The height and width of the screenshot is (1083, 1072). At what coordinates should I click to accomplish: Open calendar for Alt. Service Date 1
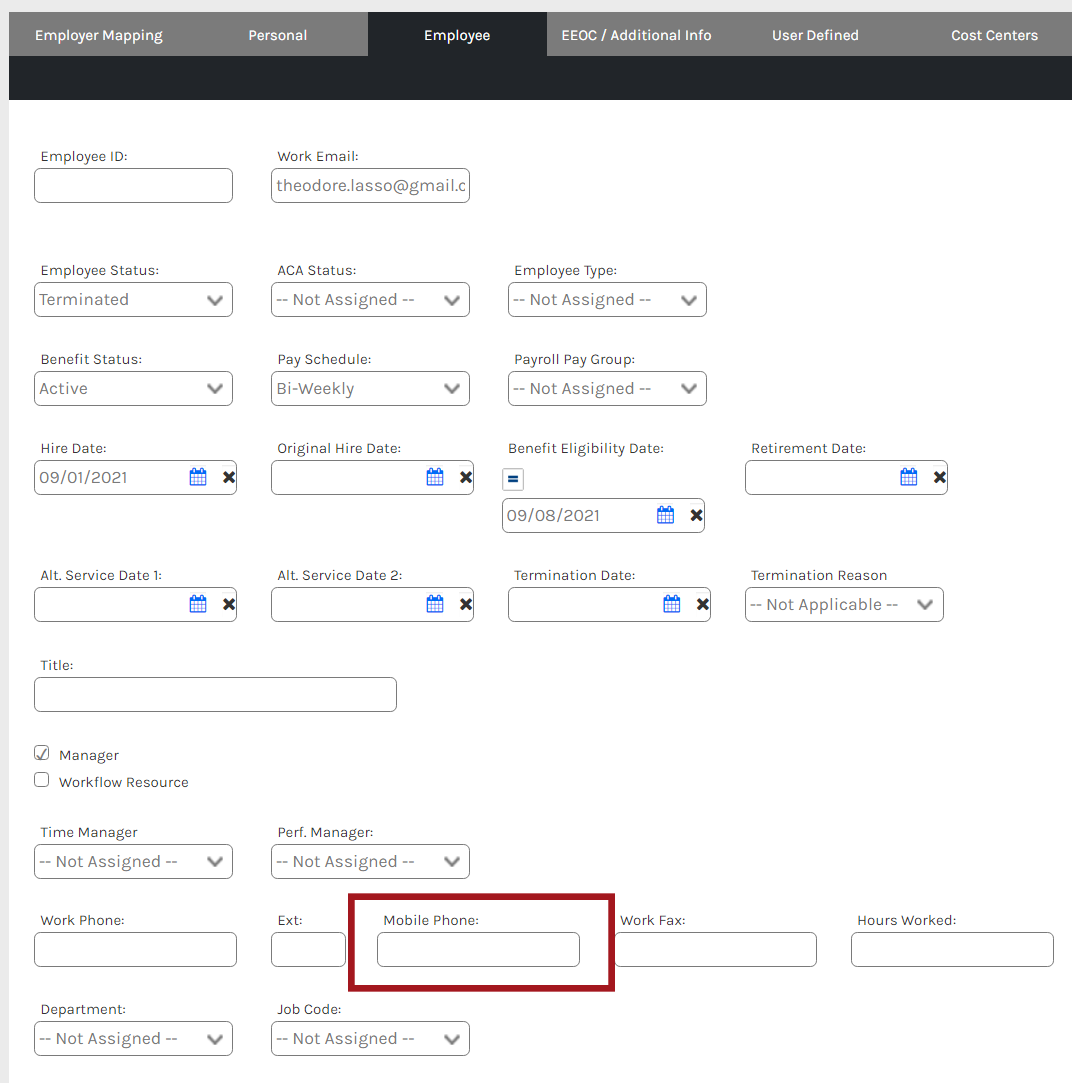point(198,604)
